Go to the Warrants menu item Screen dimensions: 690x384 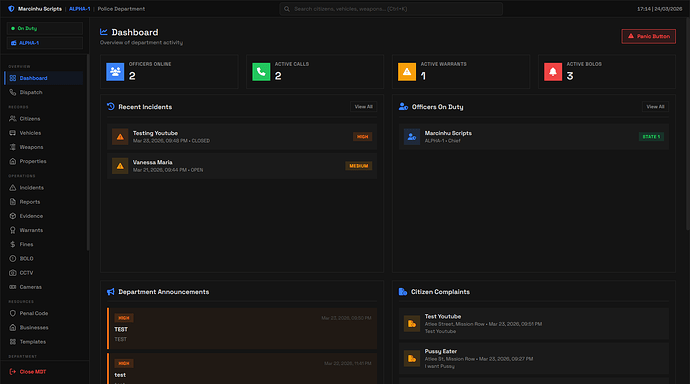tap(44, 230)
